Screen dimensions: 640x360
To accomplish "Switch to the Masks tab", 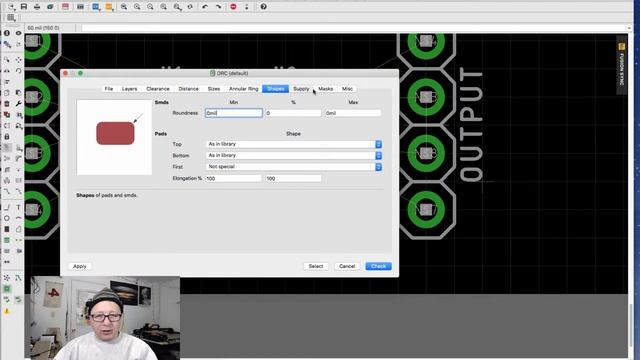I will coord(326,89).
